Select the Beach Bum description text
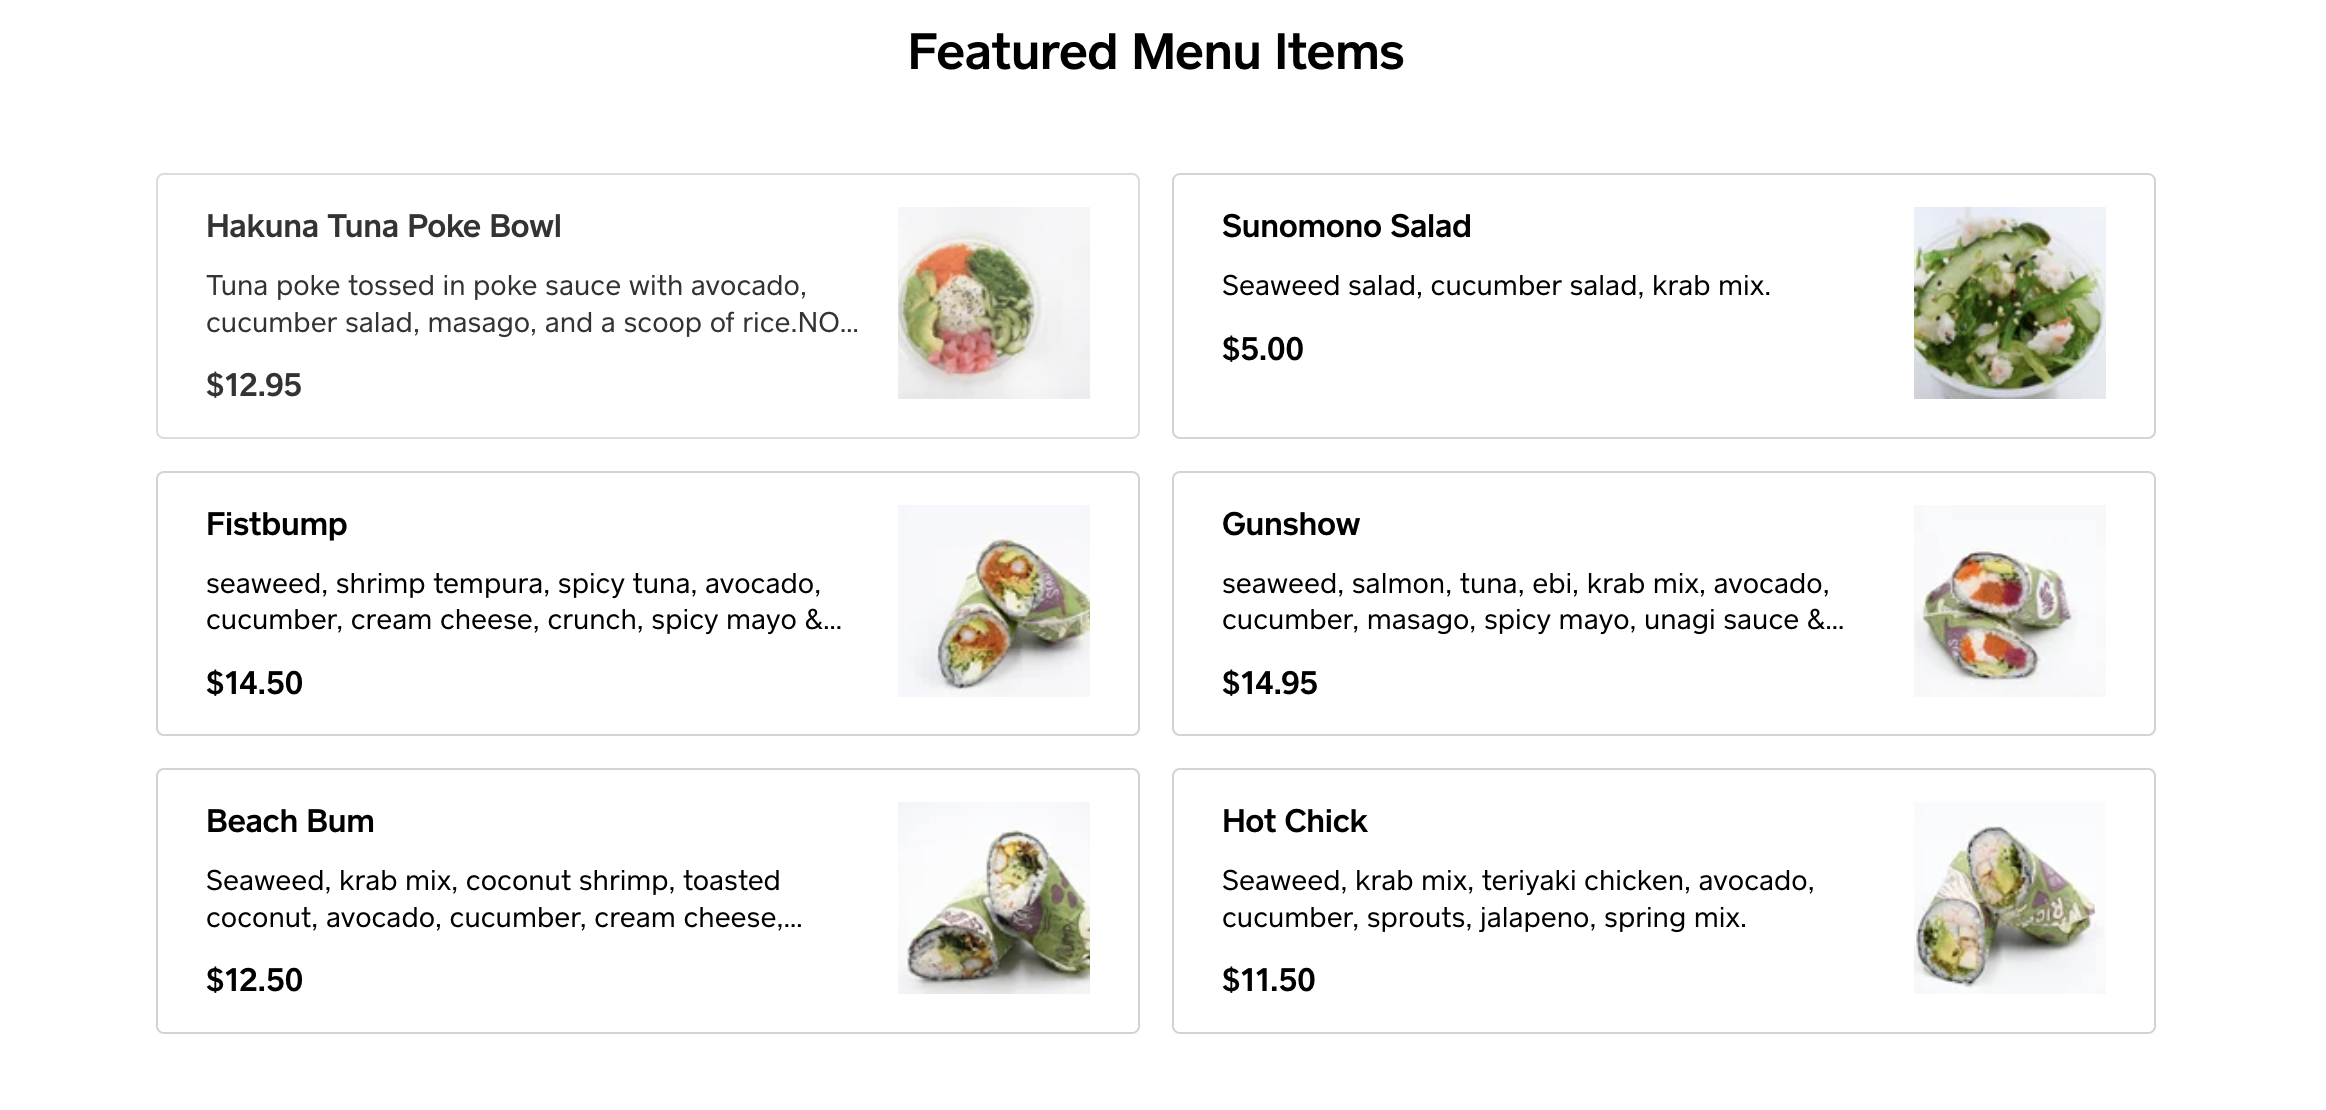The image size is (2326, 1110). [500, 897]
